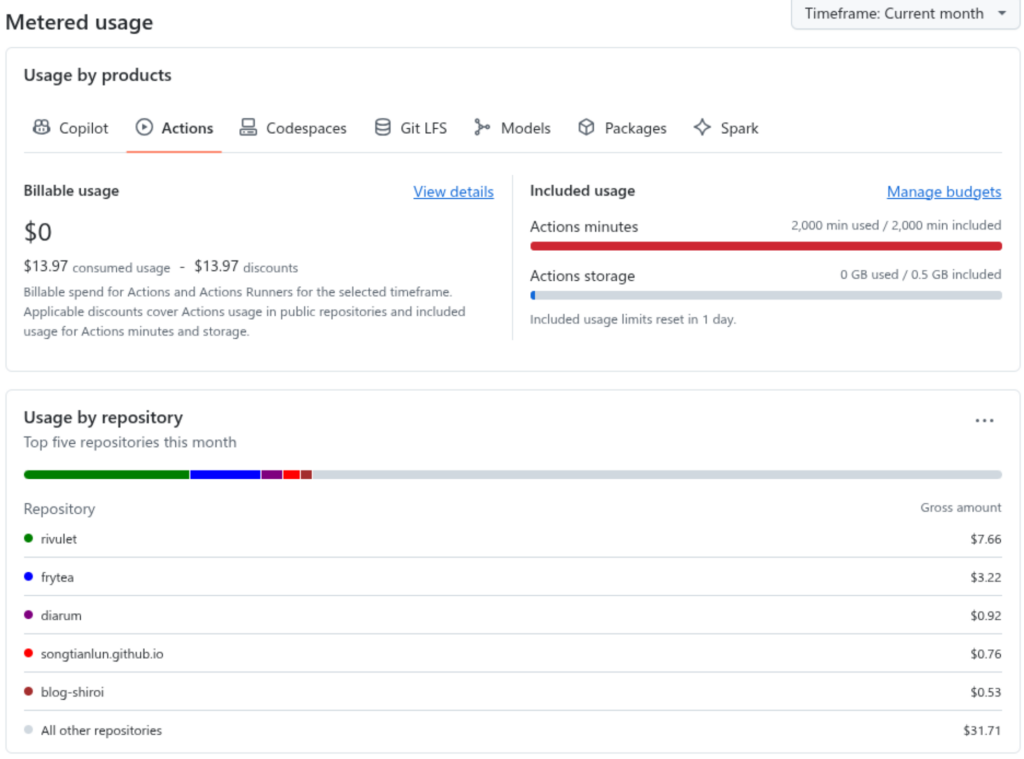Click the $7.66 gross amount

[x=985, y=539]
